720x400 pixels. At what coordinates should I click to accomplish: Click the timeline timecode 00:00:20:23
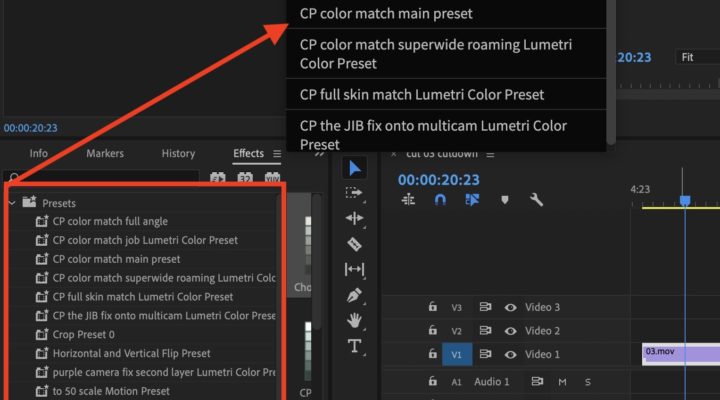(x=439, y=180)
